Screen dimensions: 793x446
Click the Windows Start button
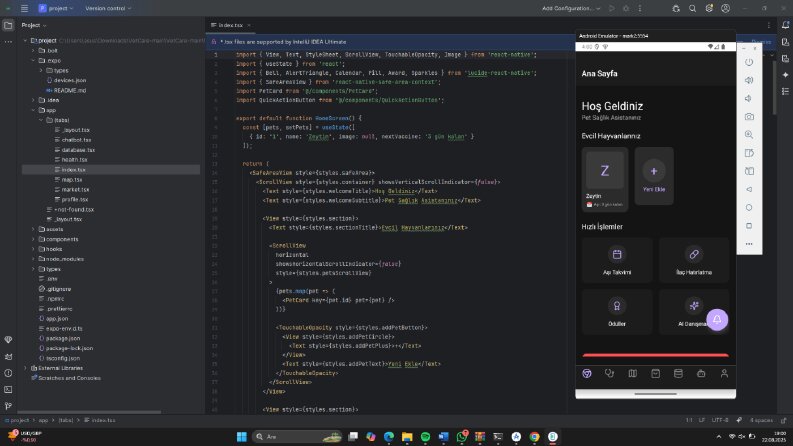click(x=242, y=436)
